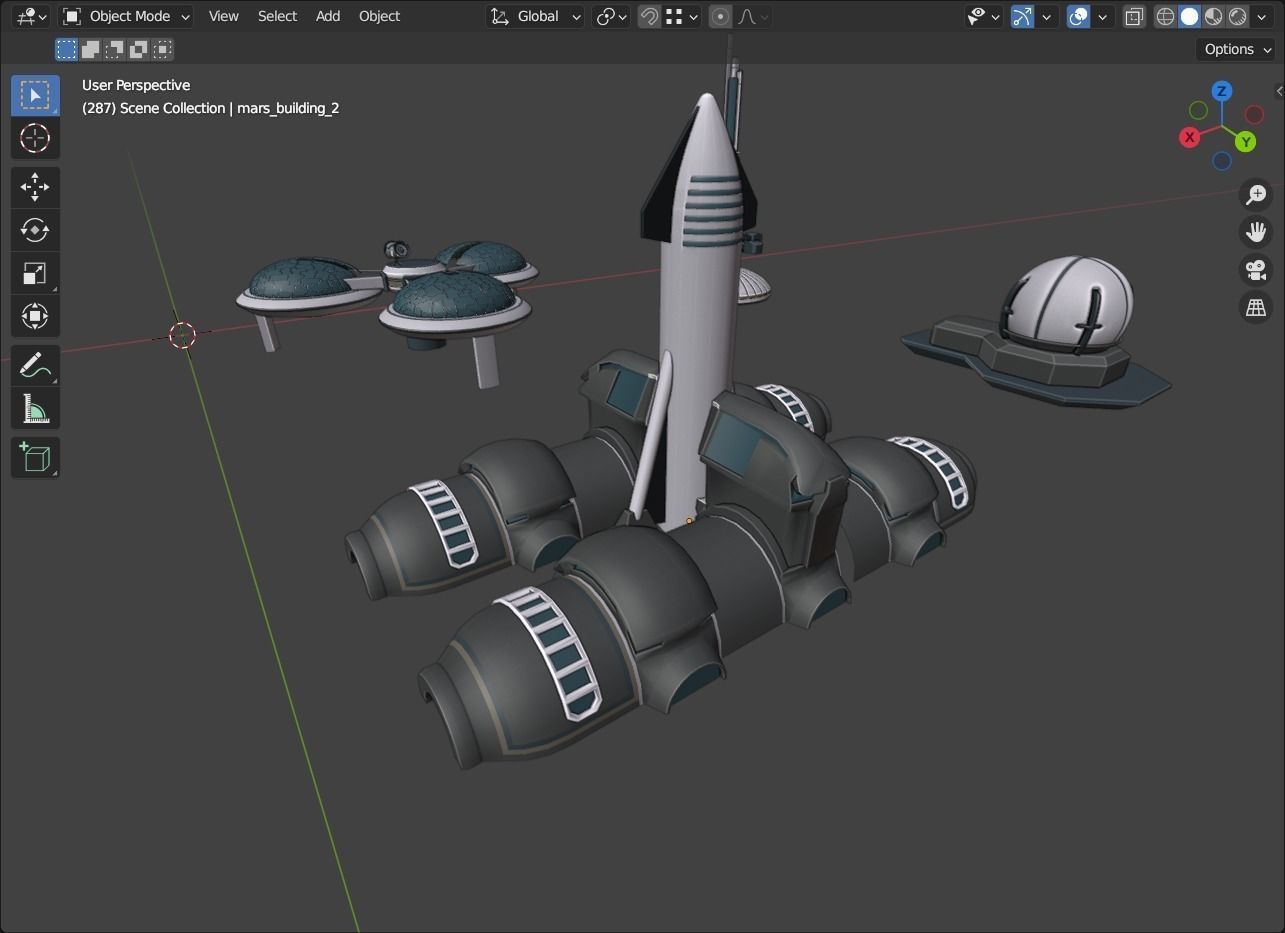
Task: Select the Rotate tool
Action: 35,230
